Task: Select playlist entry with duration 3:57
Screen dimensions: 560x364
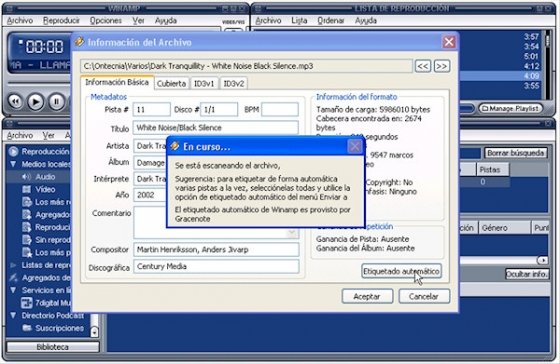Action: pos(531,37)
